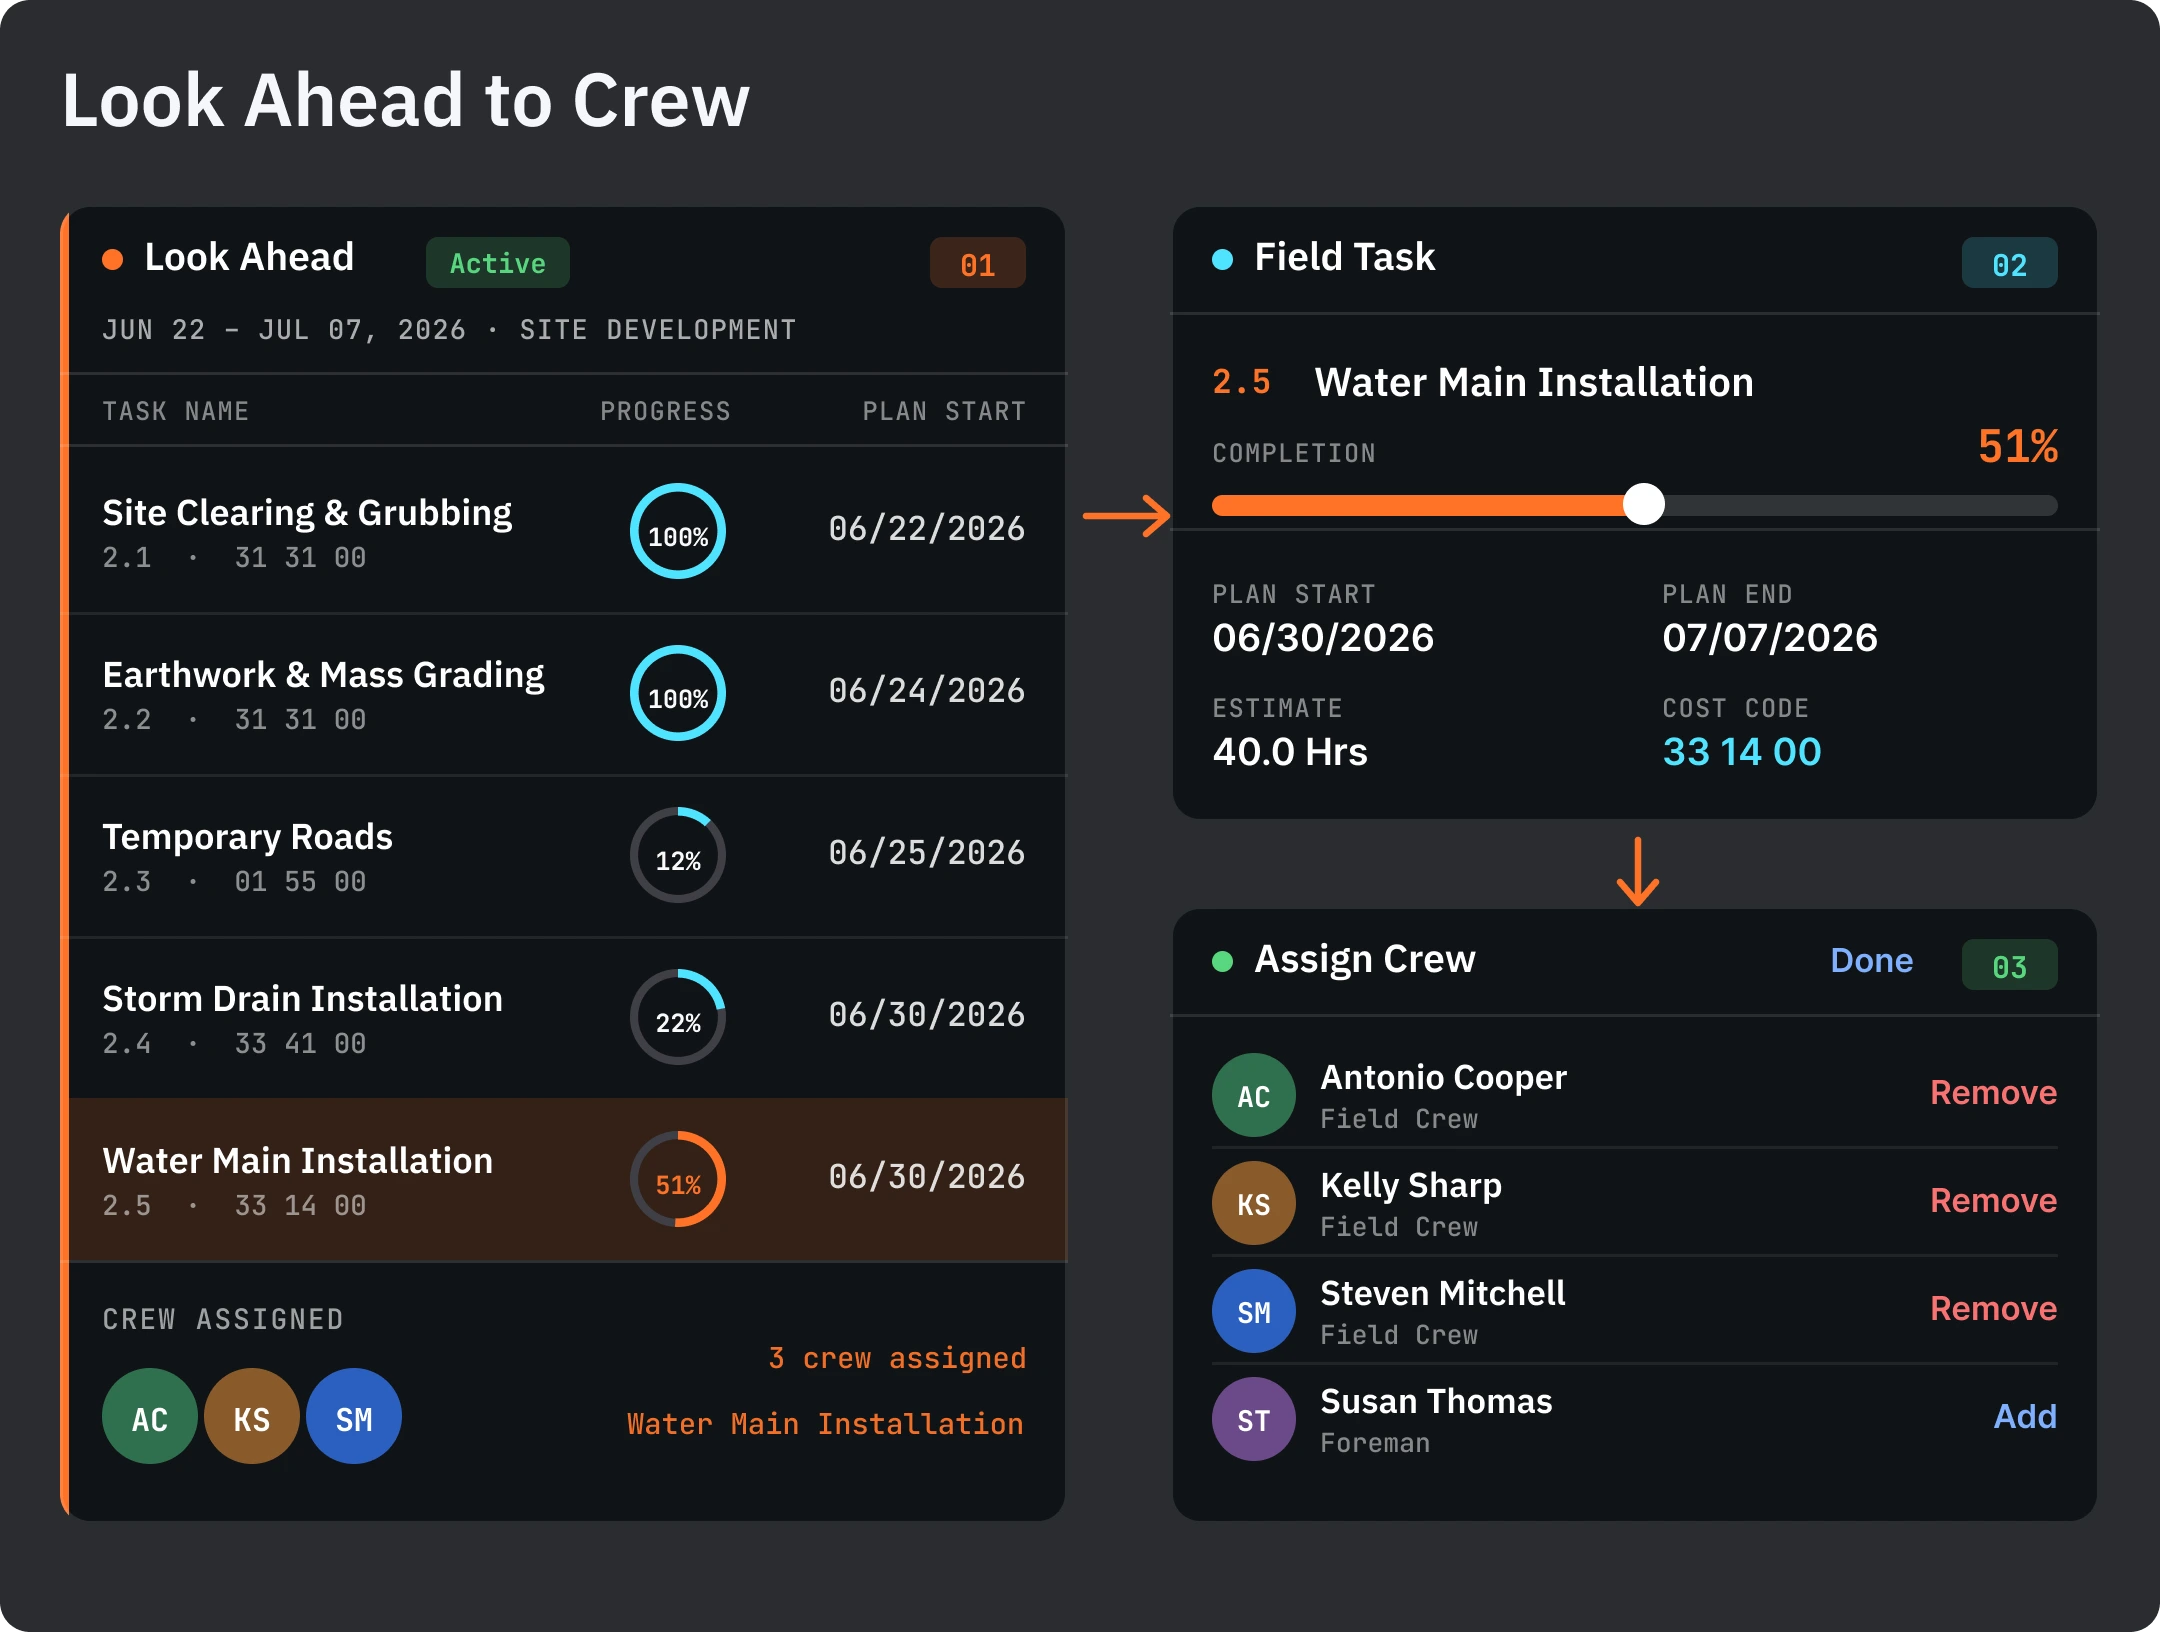Select the Water Main Installation table row
Viewport: 2160px width, 1632px height.
[x=566, y=1180]
